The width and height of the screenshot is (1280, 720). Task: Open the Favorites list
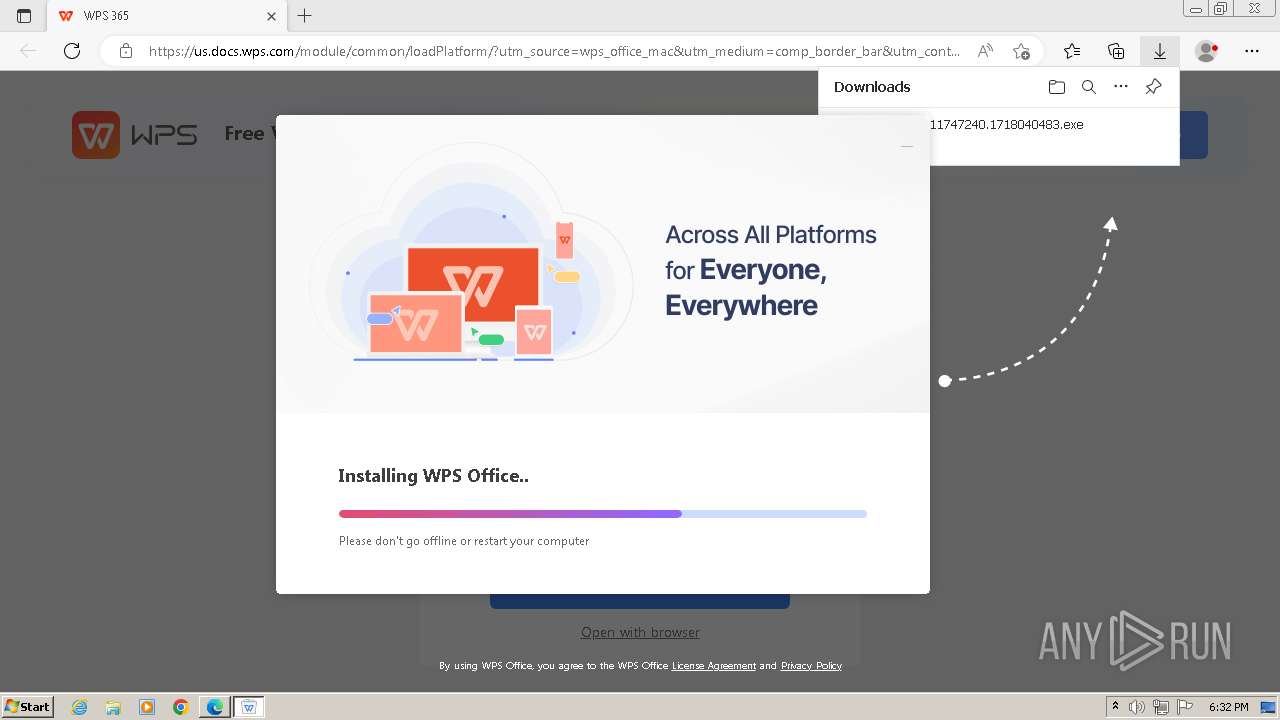pos(1072,51)
